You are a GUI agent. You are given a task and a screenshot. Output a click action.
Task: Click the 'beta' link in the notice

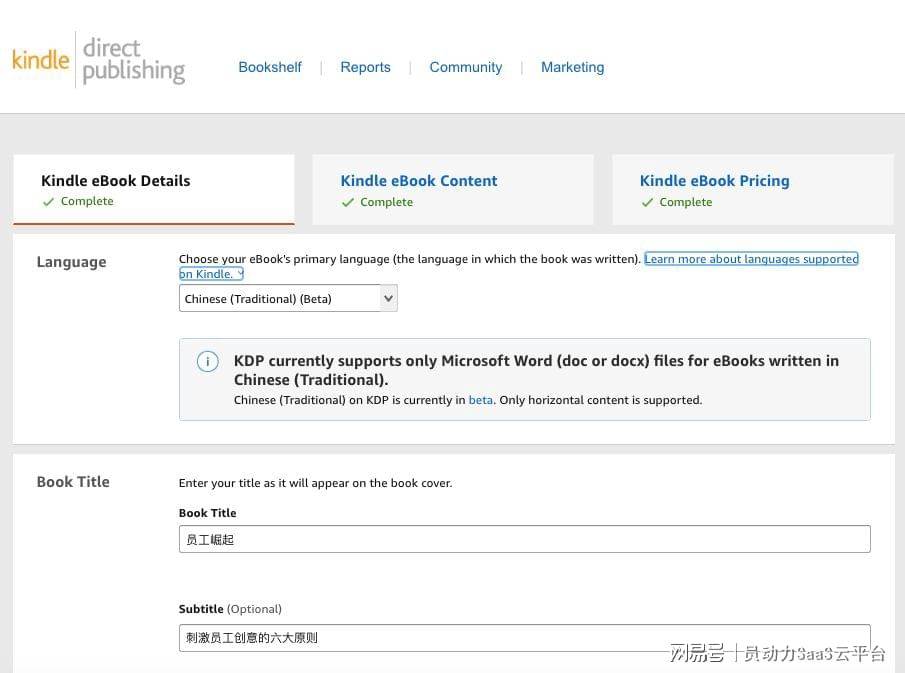481,400
